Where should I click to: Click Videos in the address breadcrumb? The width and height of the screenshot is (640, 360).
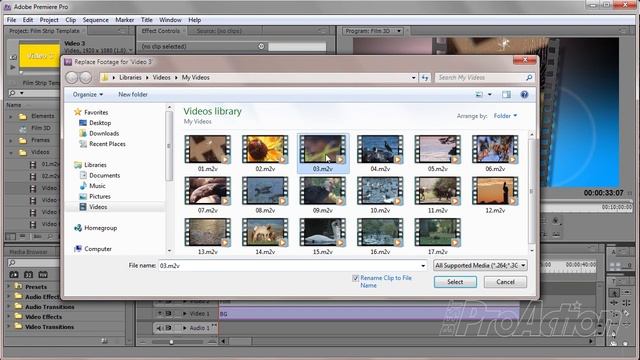[161, 78]
